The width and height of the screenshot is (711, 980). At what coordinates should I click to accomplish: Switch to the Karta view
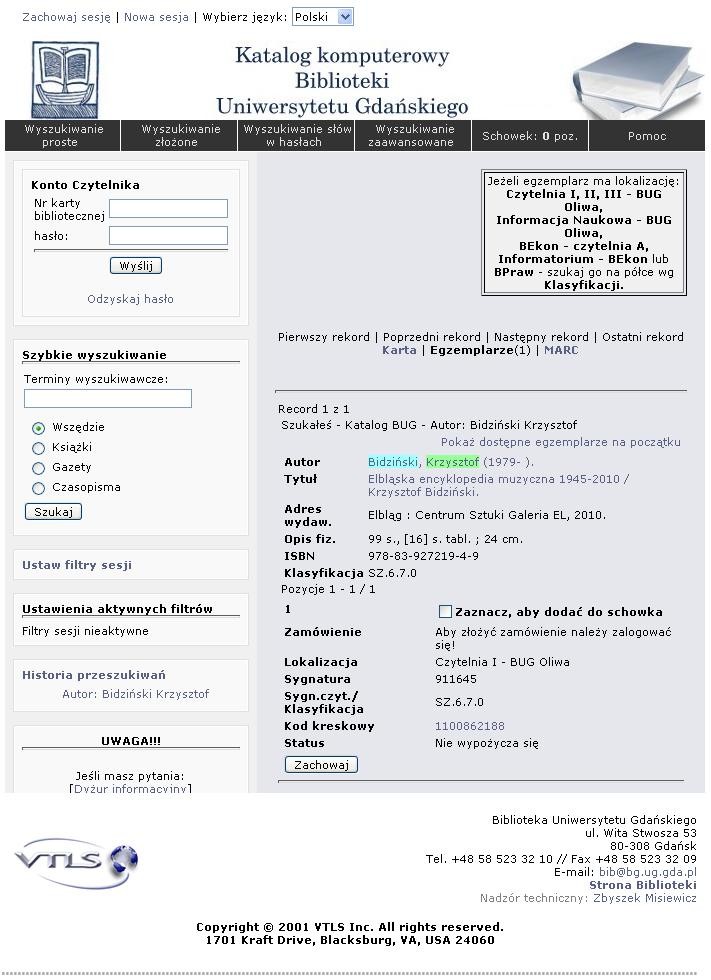tap(399, 350)
